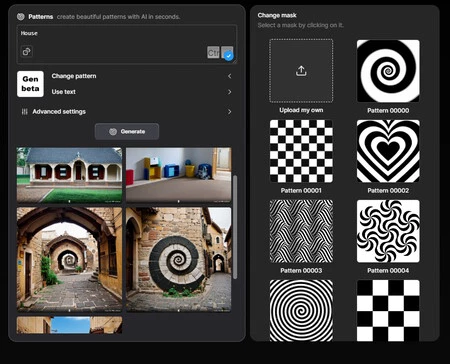Select the spiral mask Pattern 00000
Image resolution: width=450 pixels, height=364 pixels.
[388, 71]
